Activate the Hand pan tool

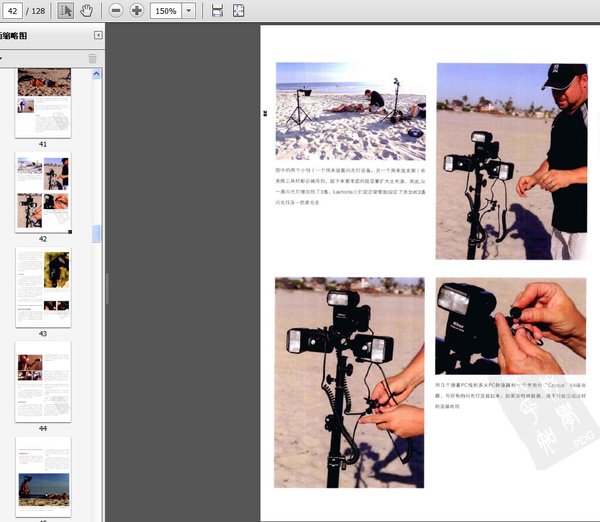[87, 11]
